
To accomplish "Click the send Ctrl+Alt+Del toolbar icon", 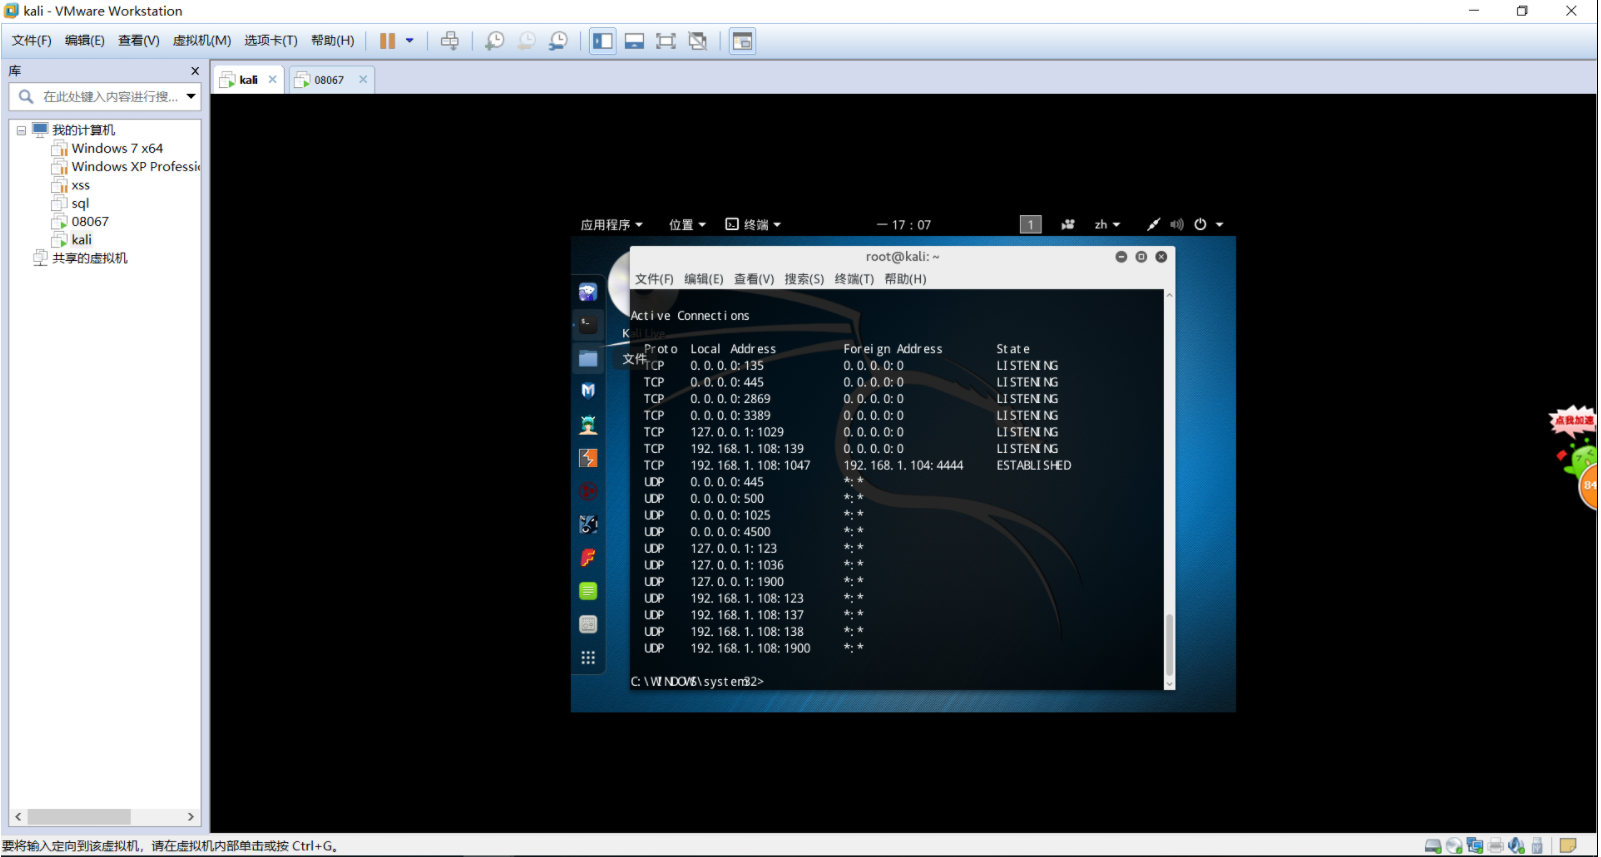I will [x=450, y=41].
